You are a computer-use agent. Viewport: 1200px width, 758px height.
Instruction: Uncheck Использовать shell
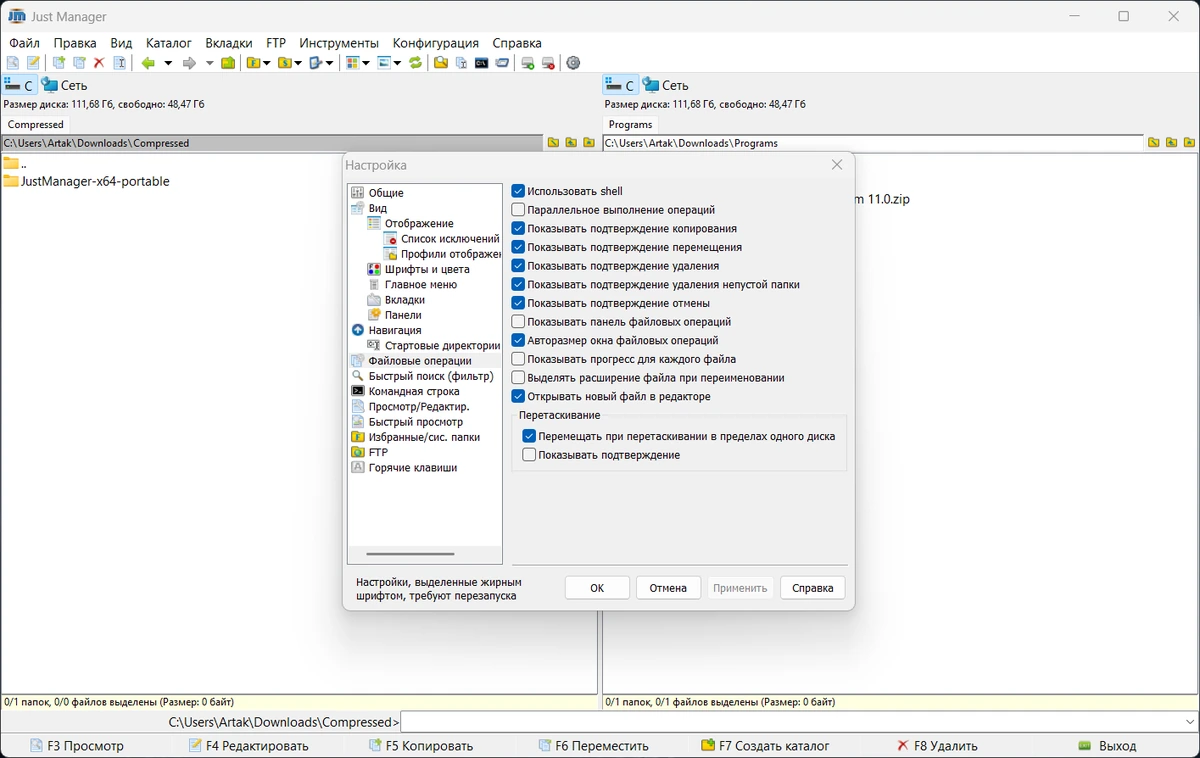tap(518, 191)
